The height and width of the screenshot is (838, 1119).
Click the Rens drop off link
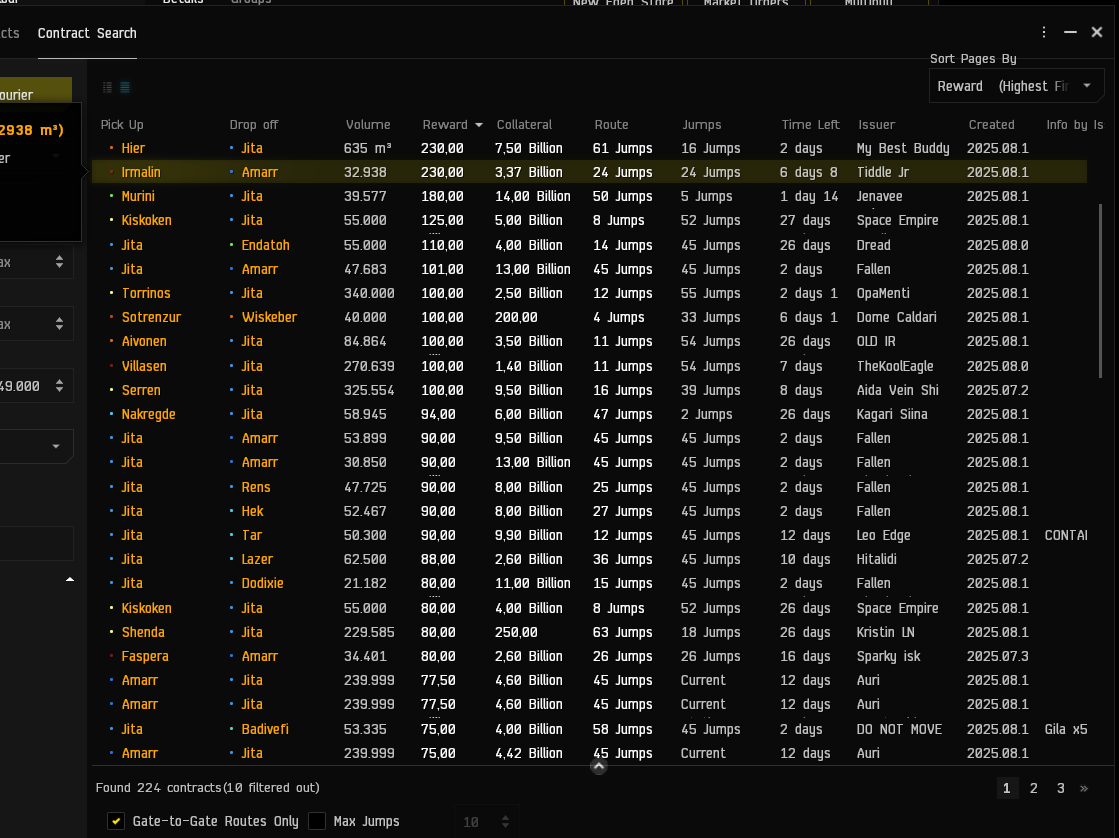[256, 488]
